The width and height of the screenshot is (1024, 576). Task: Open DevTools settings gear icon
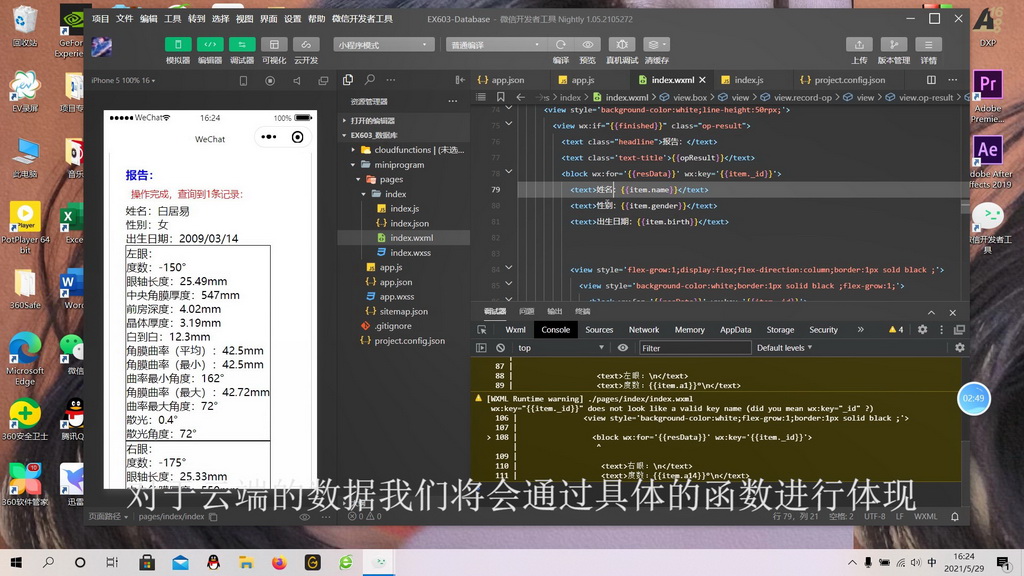coord(922,329)
